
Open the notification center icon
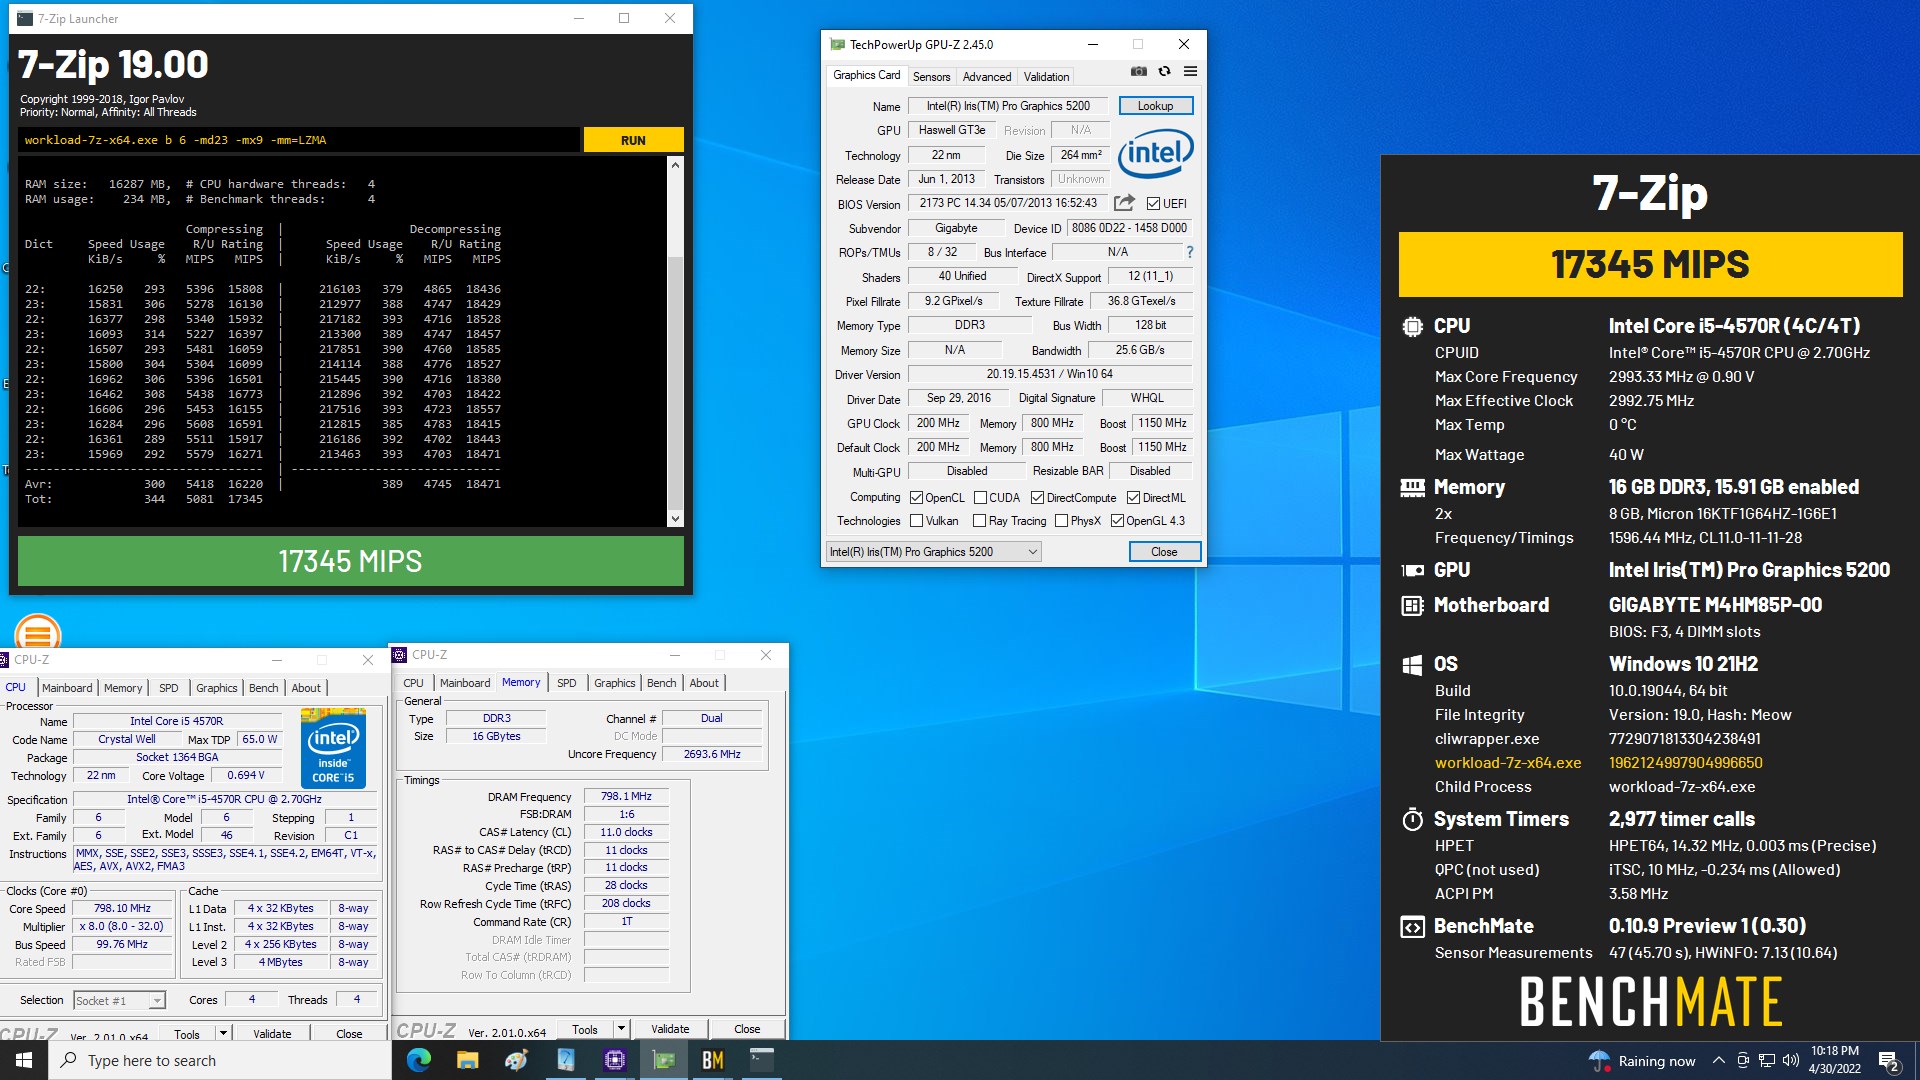pos(1889,1061)
